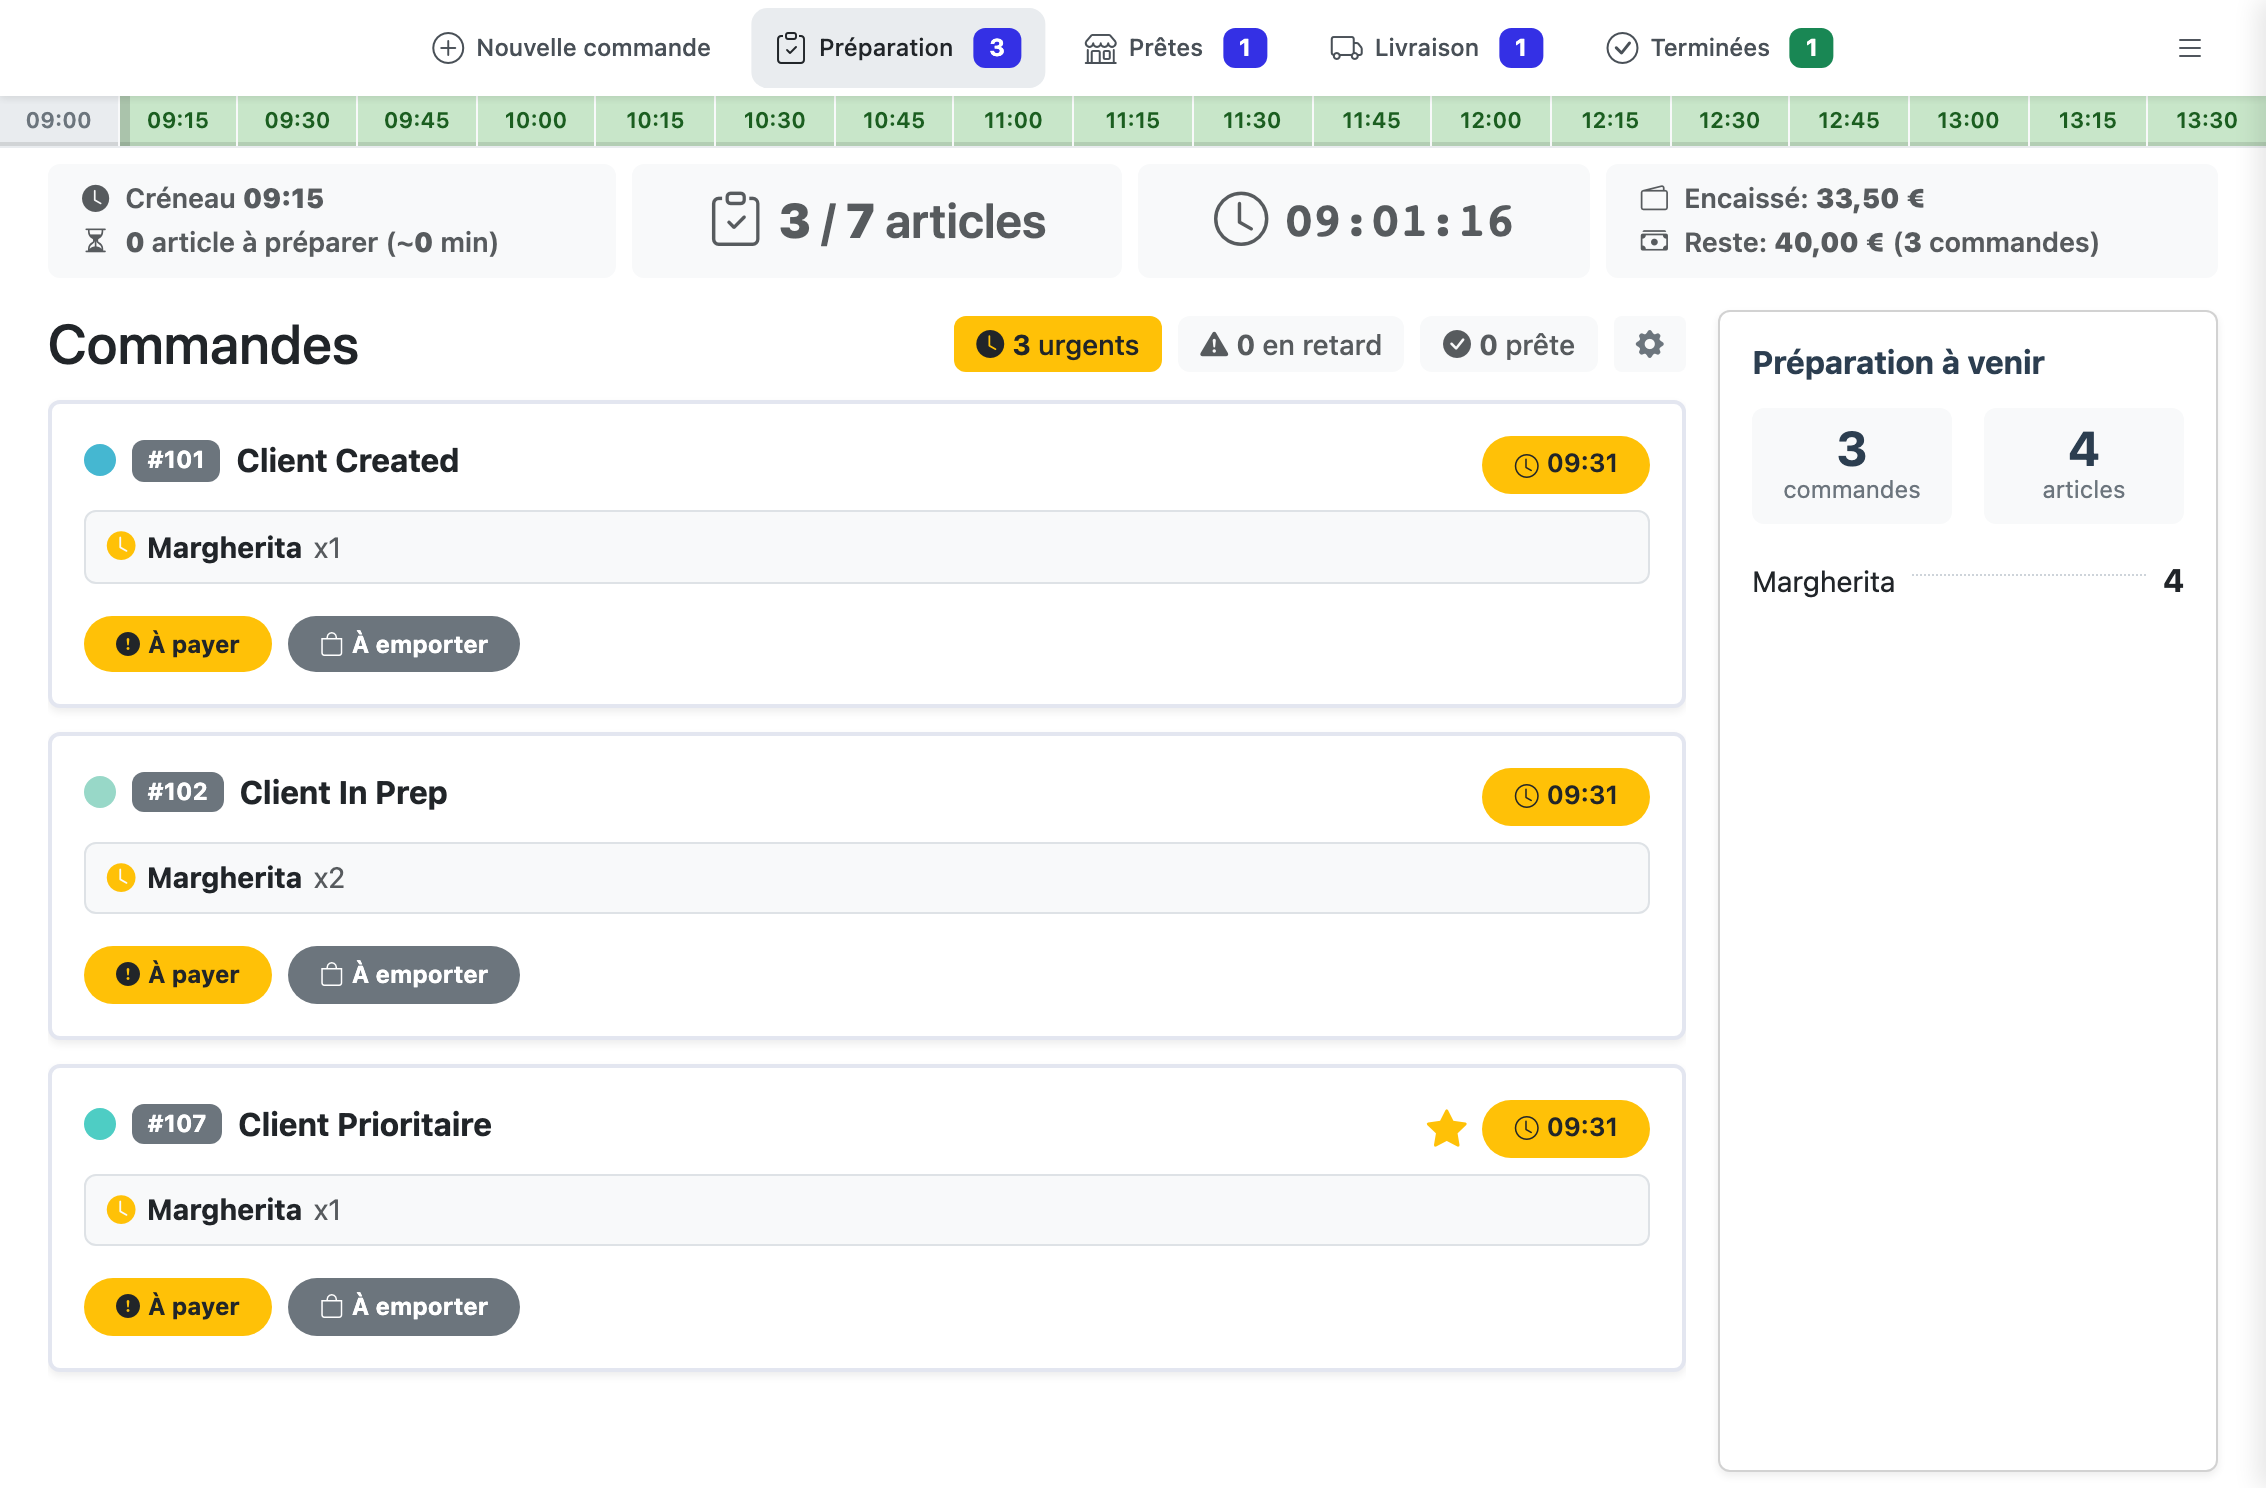This screenshot has height=1488, width=2266.
Task: Open the Nouvelle commande tab
Action: tap(571, 48)
